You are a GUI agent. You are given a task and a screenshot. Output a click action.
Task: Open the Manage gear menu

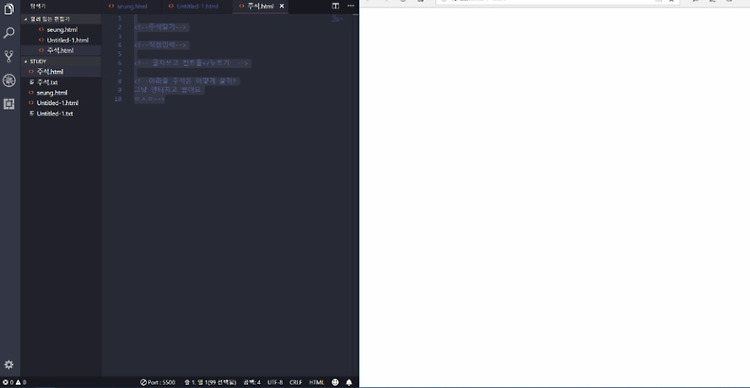[9, 365]
